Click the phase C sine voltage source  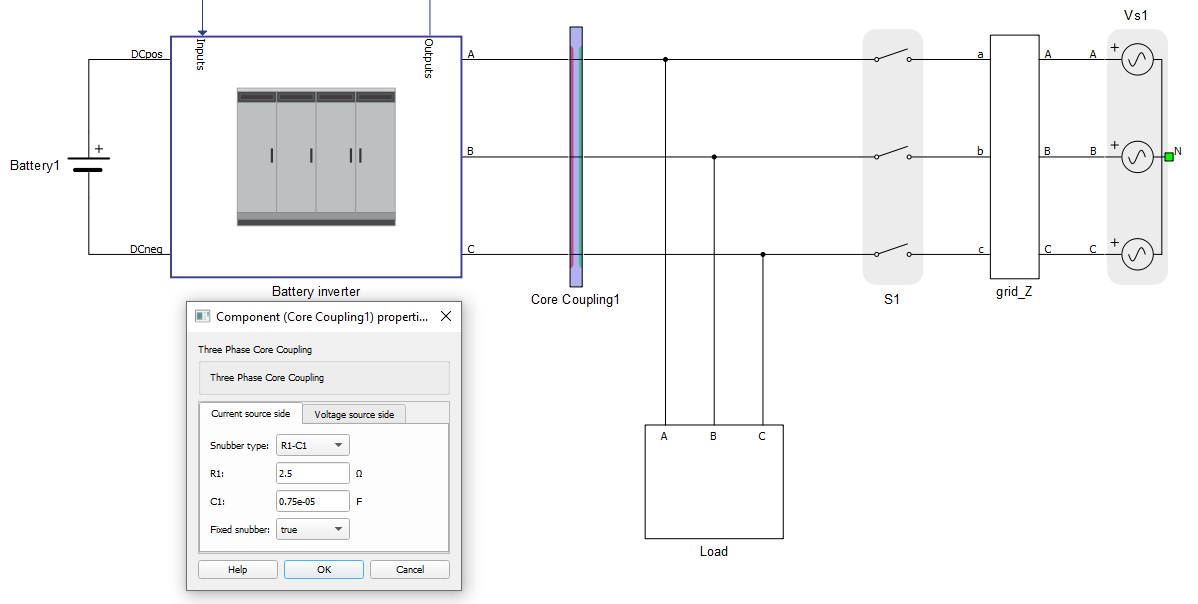coord(1136,254)
